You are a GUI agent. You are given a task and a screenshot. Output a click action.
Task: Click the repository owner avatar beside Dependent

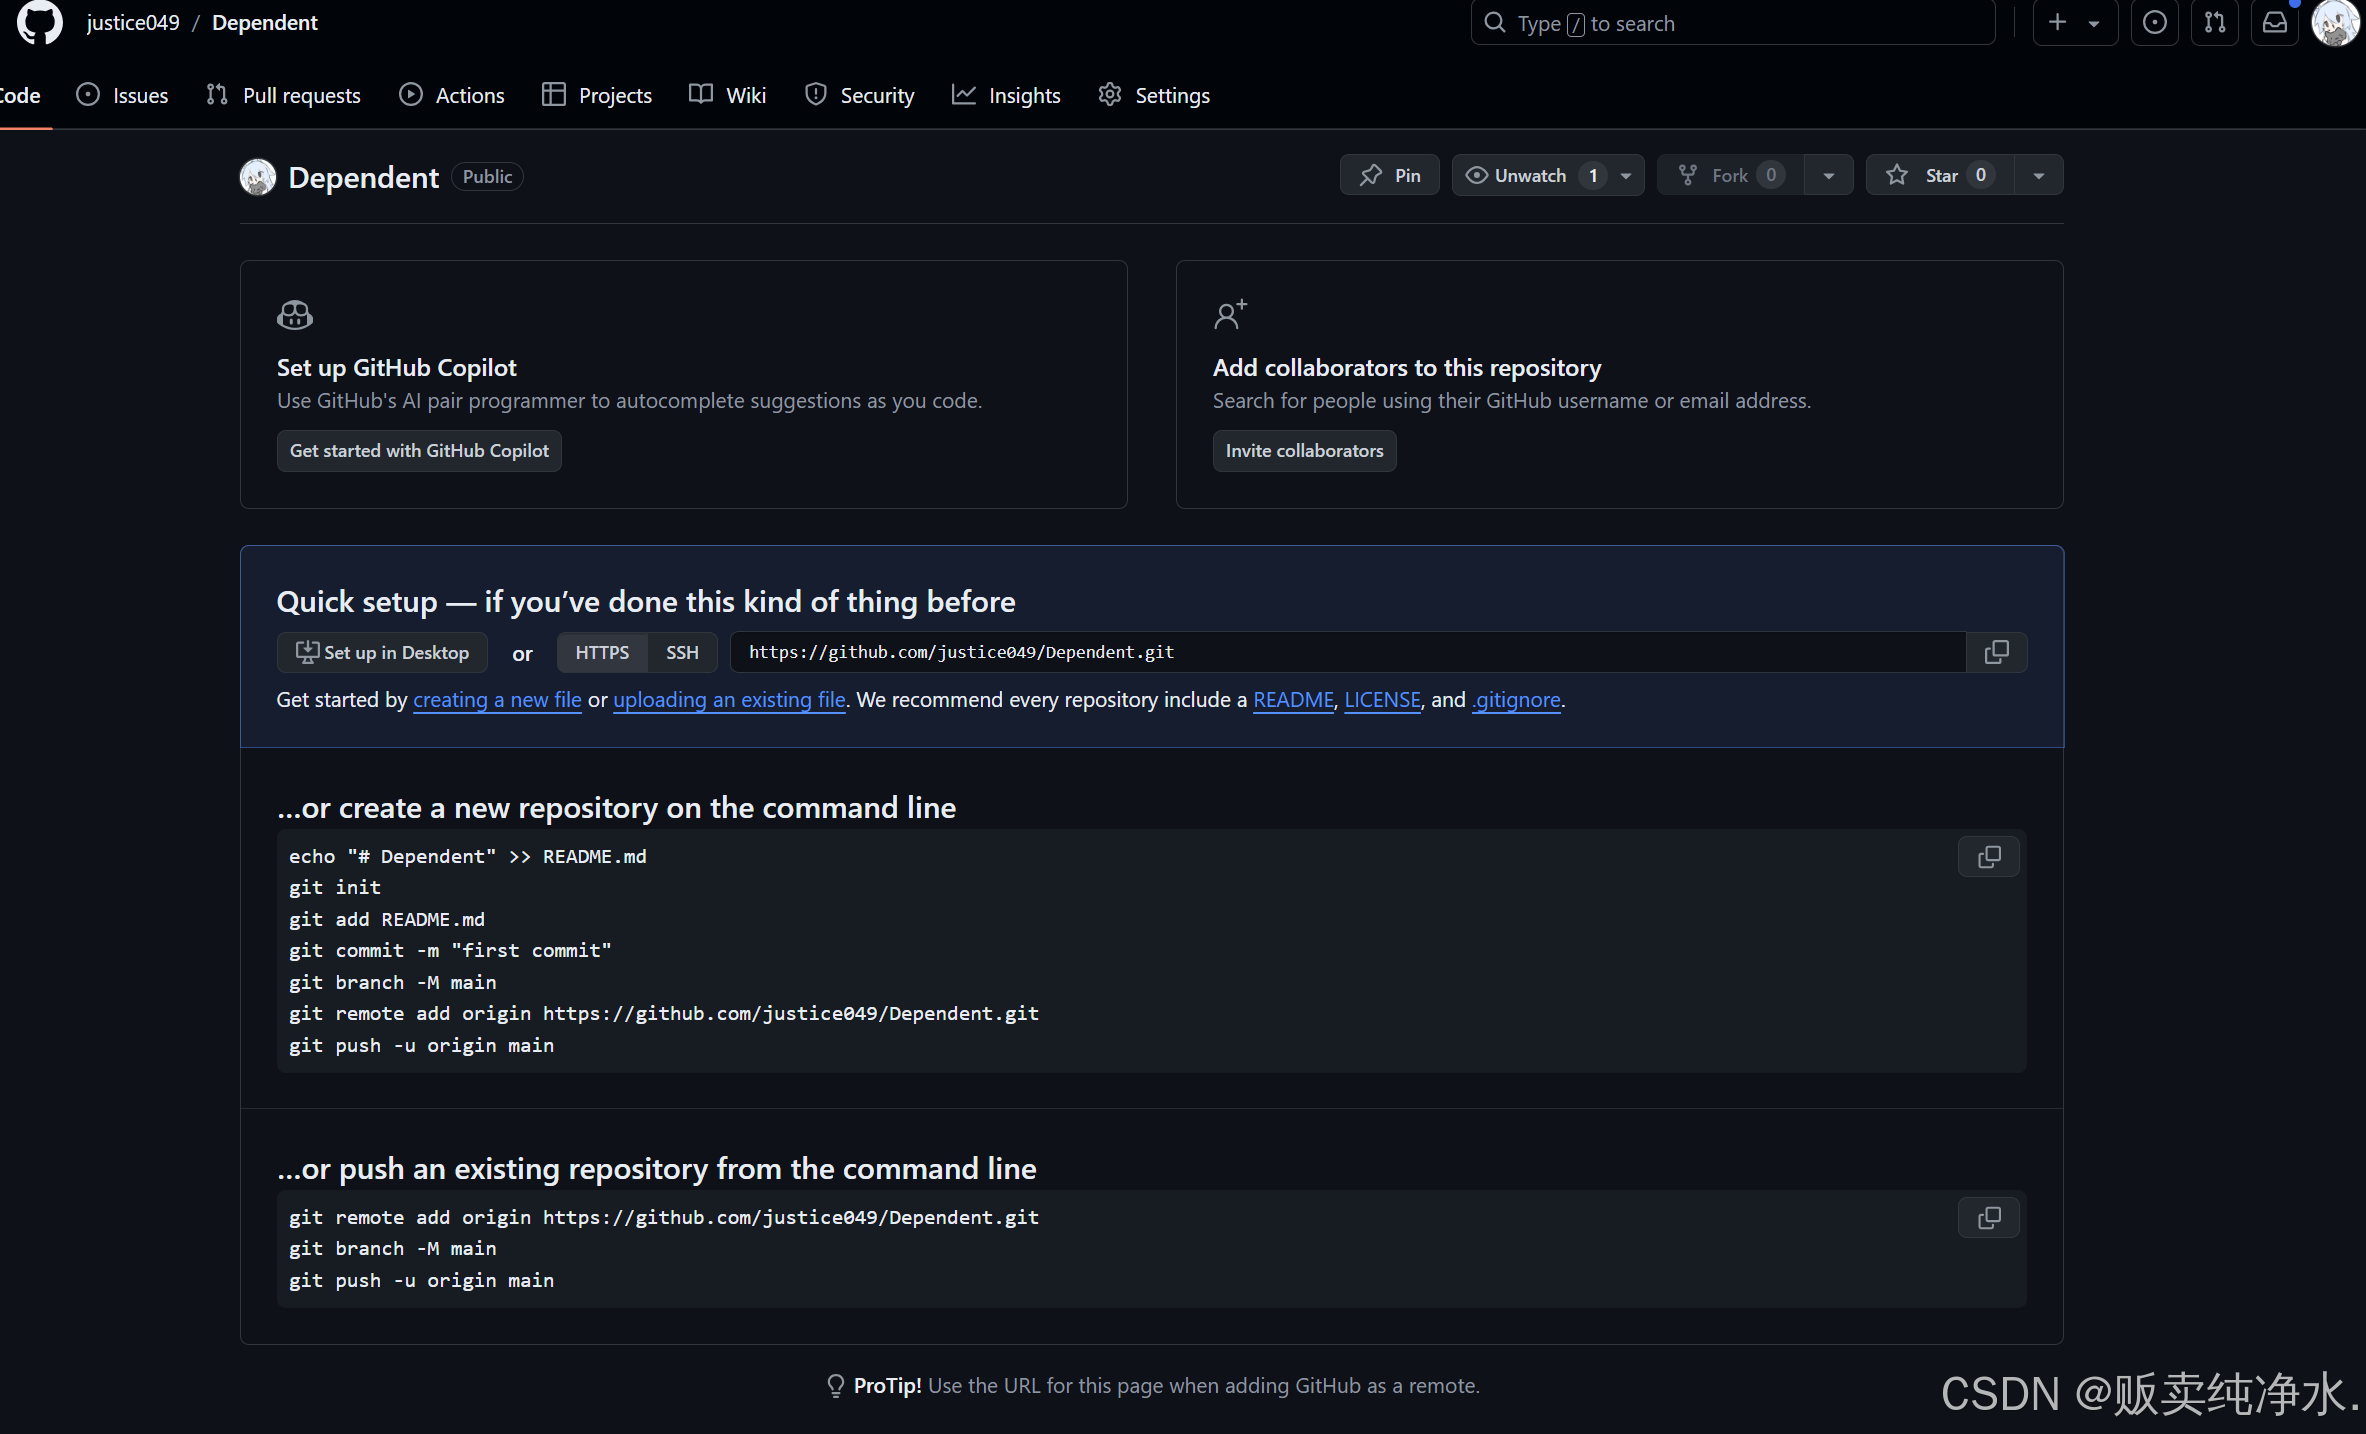coord(258,177)
